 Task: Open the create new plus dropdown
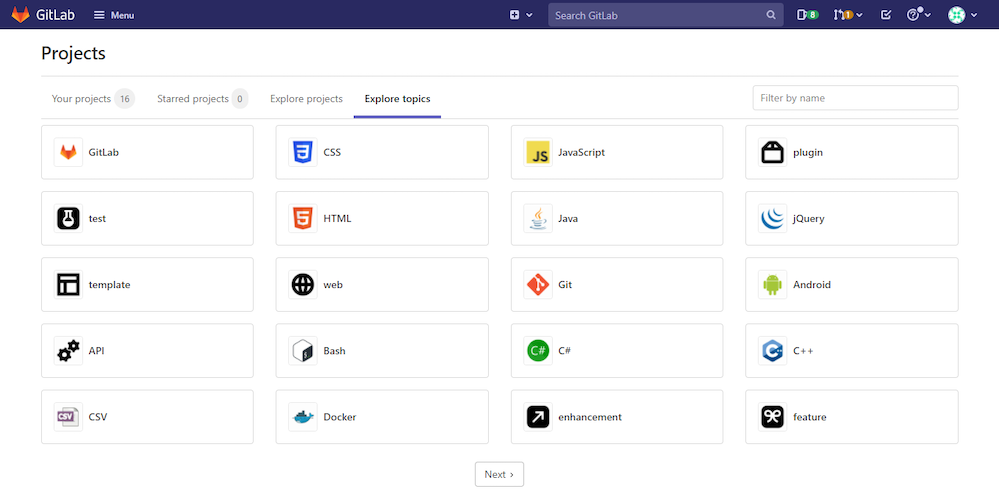521,15
